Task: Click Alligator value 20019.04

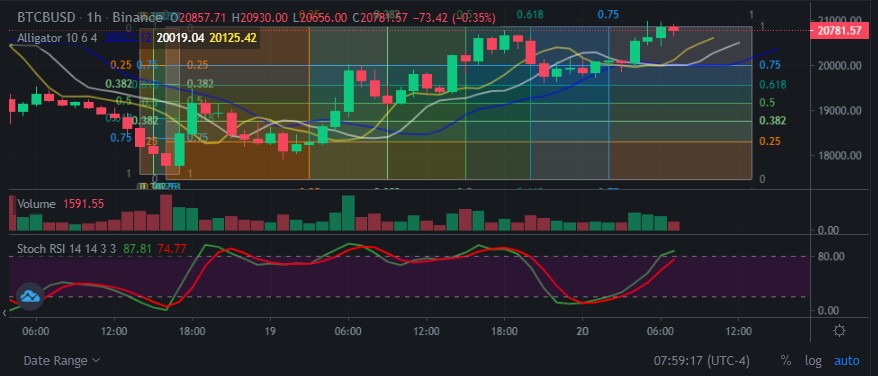Action: pyautogui.click(x=180, y=38)
